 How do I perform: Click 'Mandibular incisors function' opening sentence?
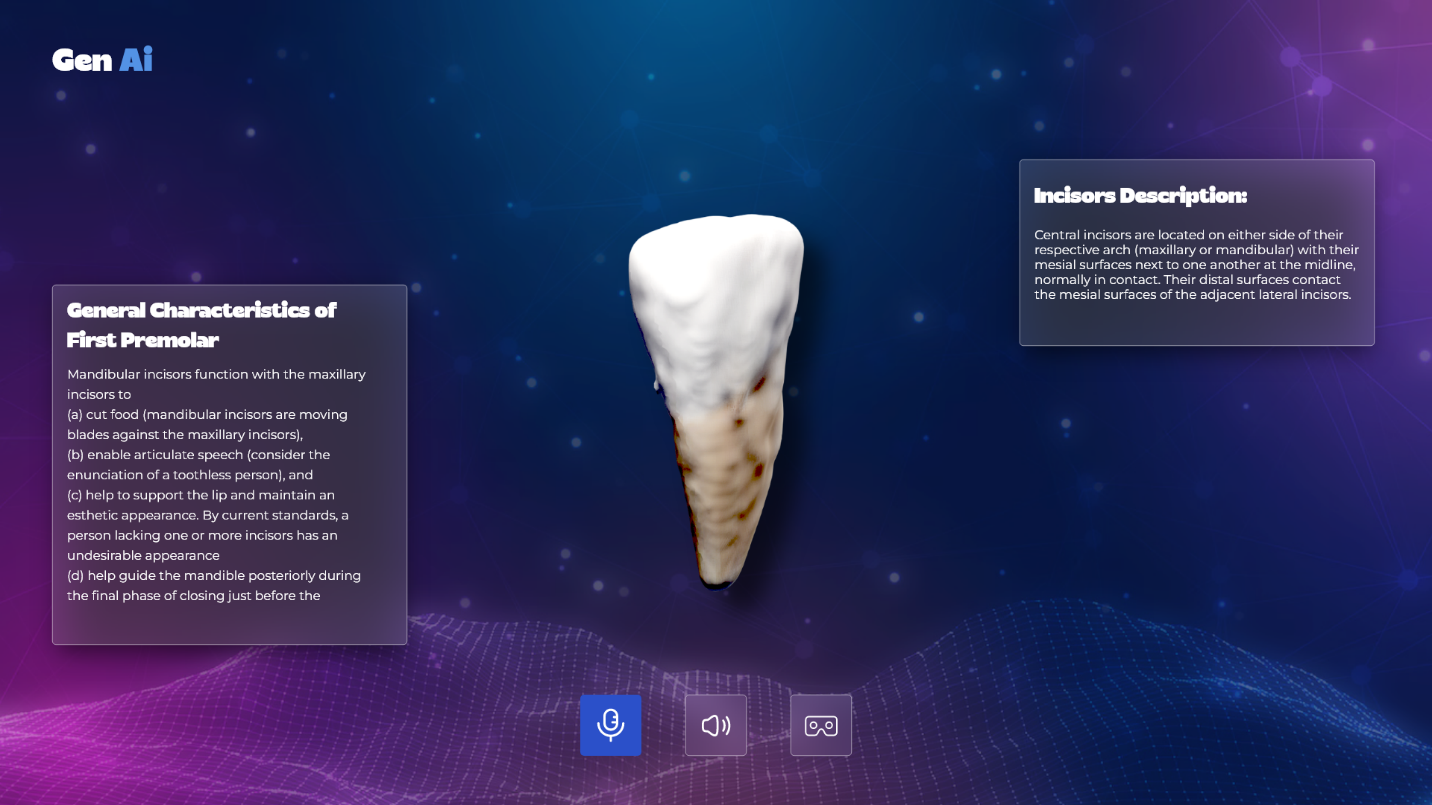click(x=216, y=374)
